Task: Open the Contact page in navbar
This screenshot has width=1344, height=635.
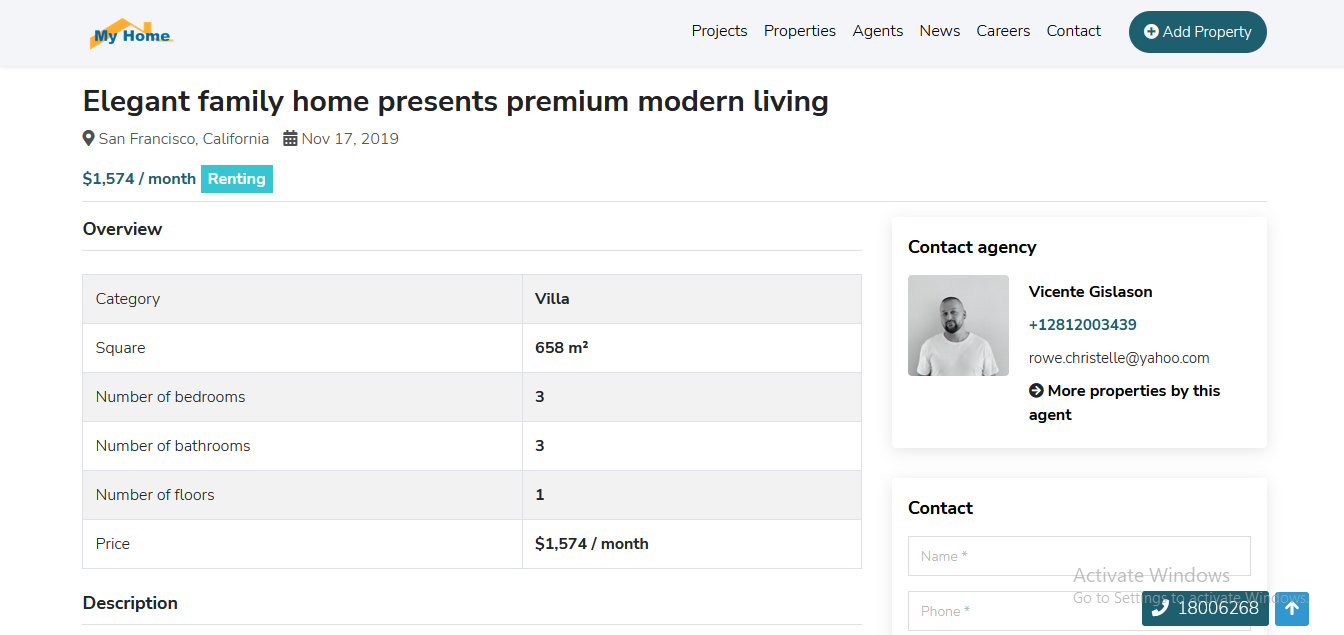Action: (x=1074, y=31)
